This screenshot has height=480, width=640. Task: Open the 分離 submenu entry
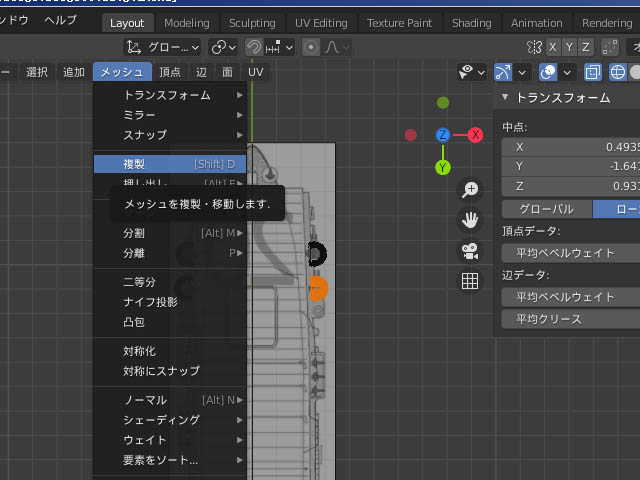[x=170, y=253]
